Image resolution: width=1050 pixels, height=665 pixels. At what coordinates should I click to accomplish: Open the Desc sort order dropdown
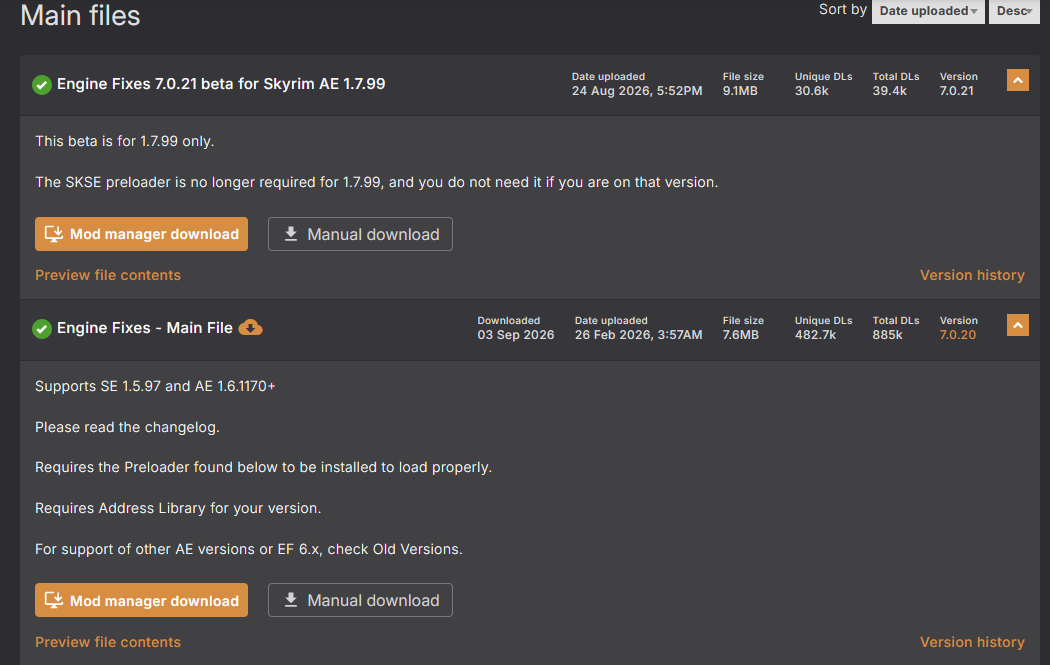click(x=1014, y=11)
